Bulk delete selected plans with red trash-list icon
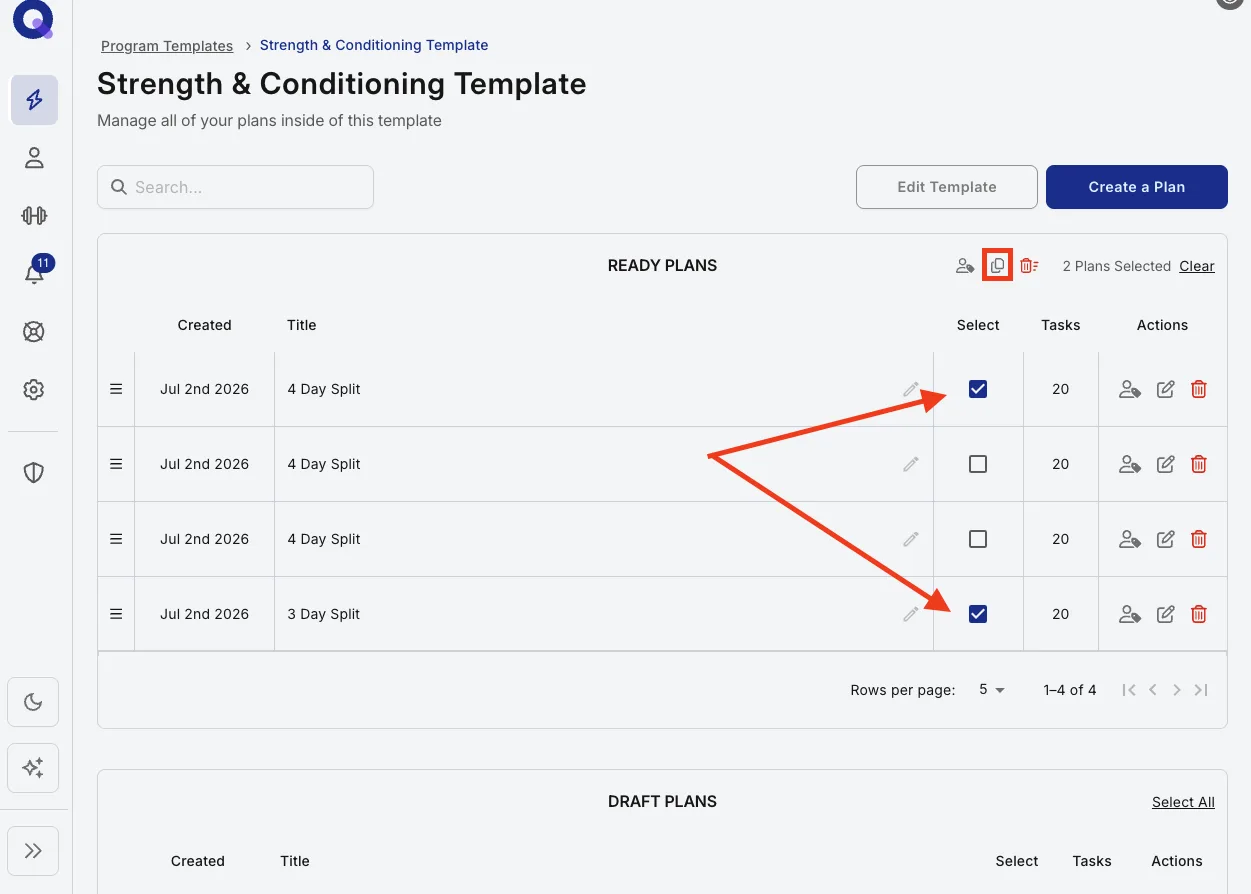Image resolution: width=1251 pixels, height=894 pixels. click(1029, 266)
